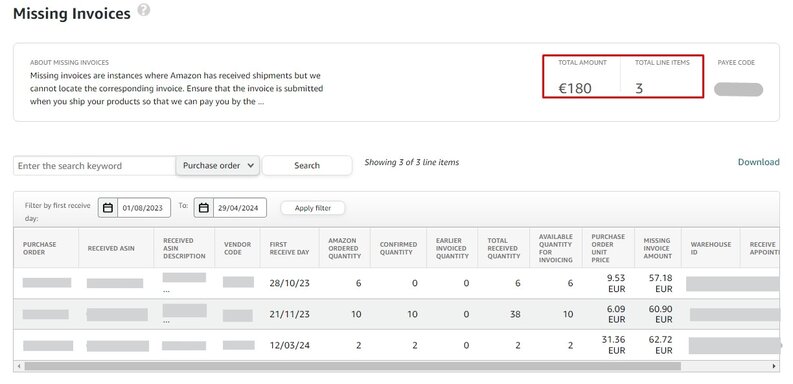Focus the search keyword input field
This screenshot has height=384, width=793.
(x=95, y=165)
